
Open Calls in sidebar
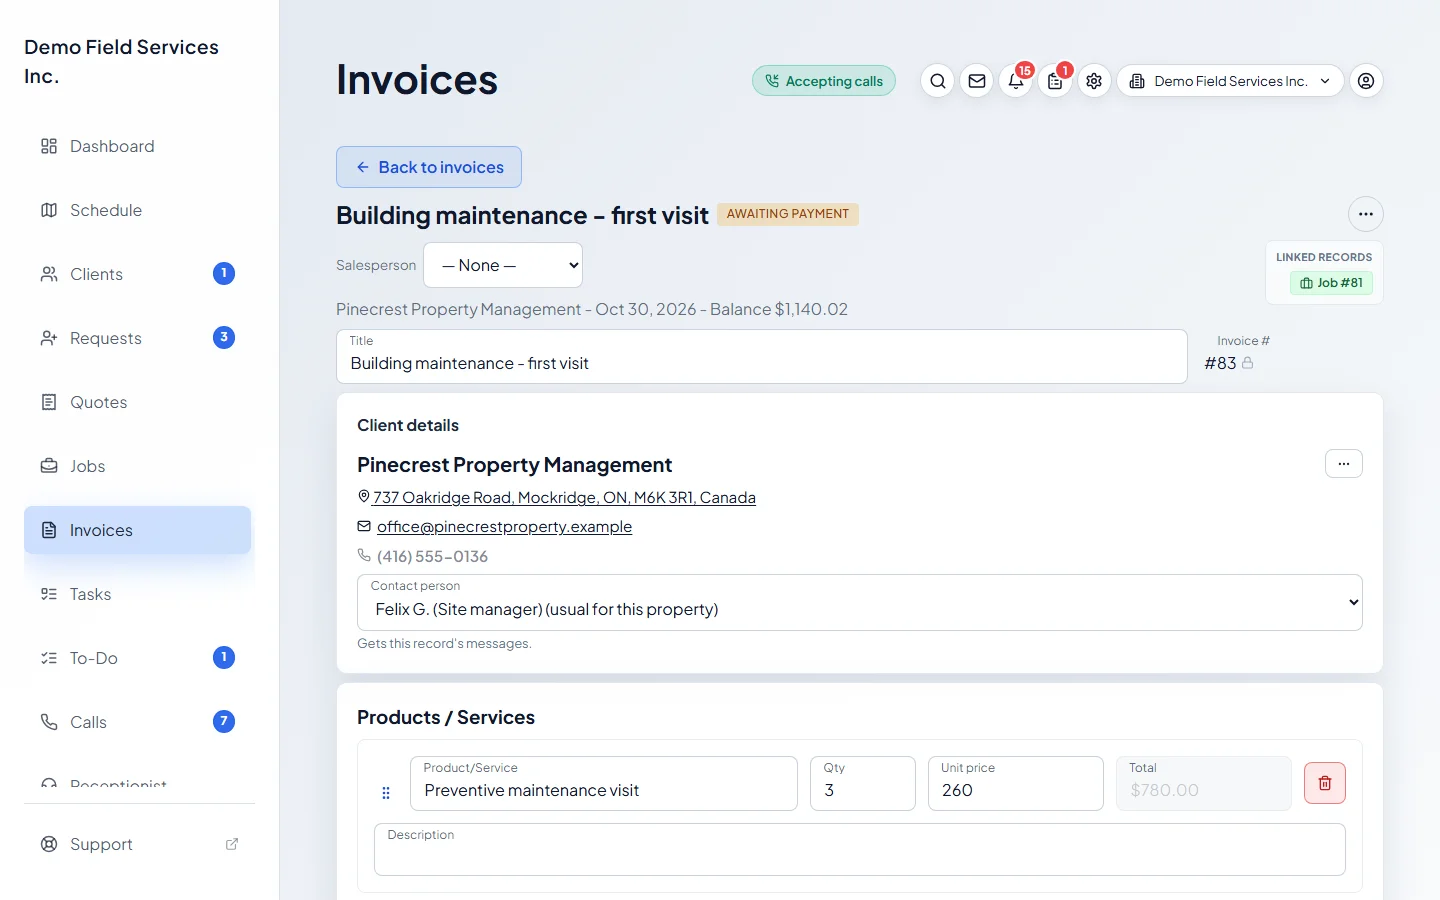tap(138, 722)
